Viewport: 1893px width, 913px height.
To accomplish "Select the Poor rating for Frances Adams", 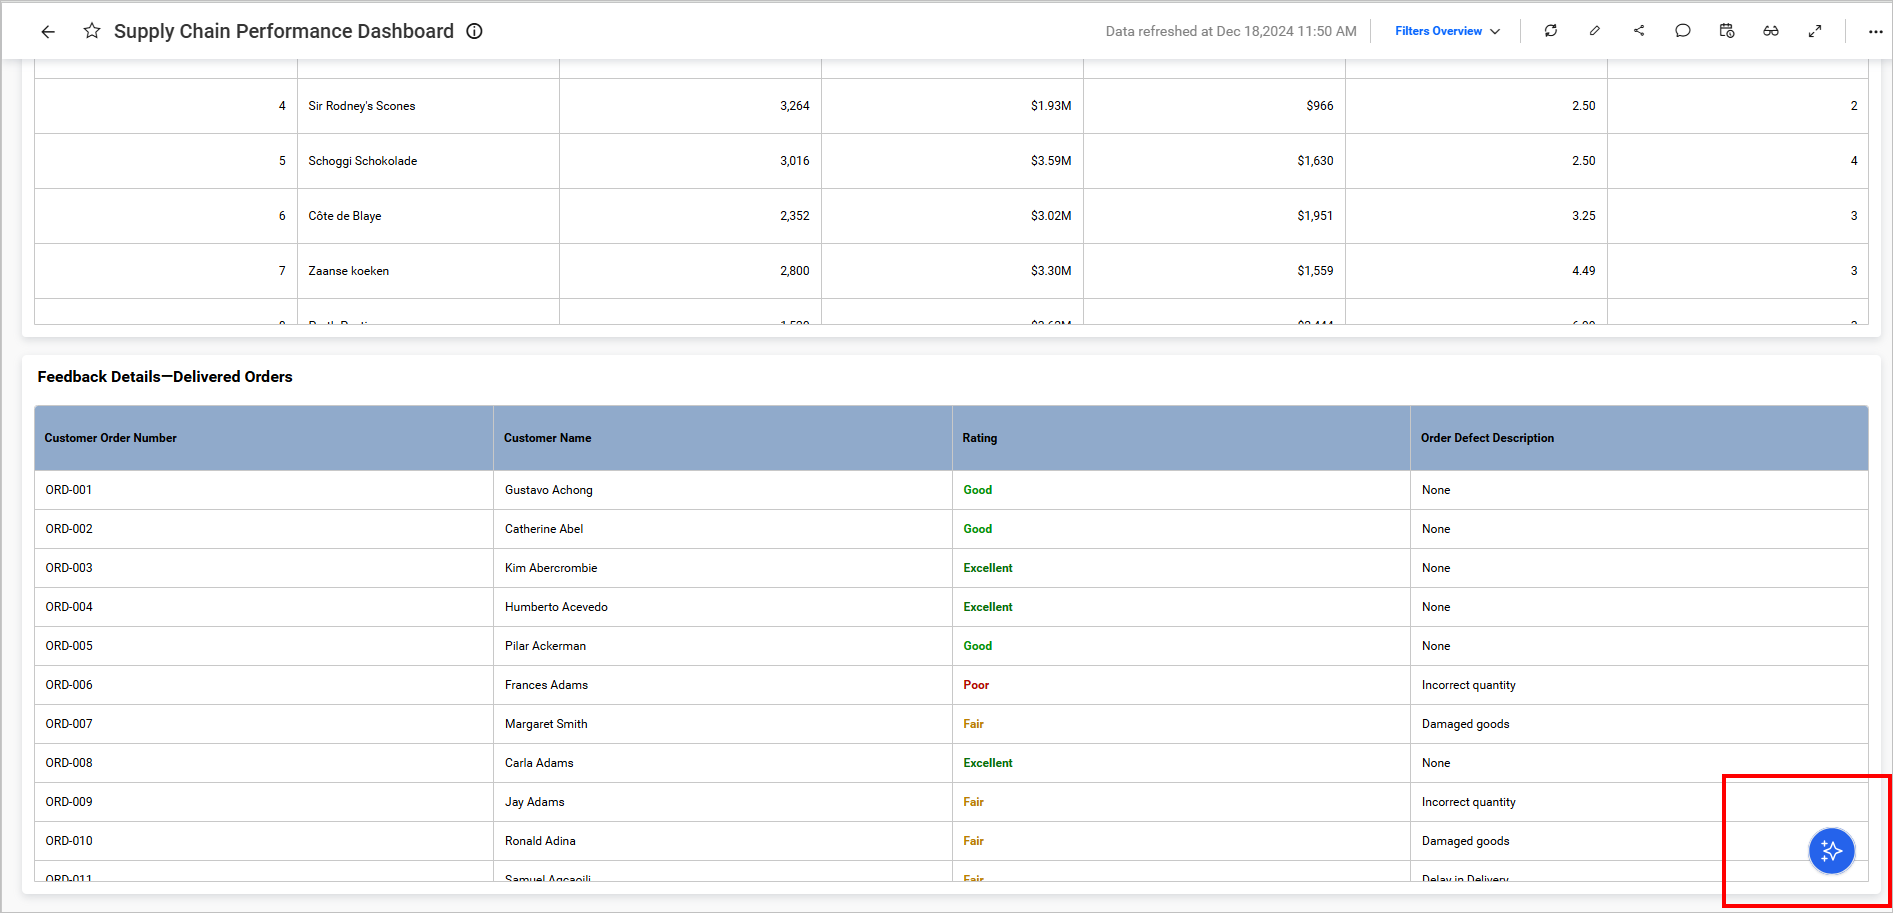I will [x=976, y=685].
